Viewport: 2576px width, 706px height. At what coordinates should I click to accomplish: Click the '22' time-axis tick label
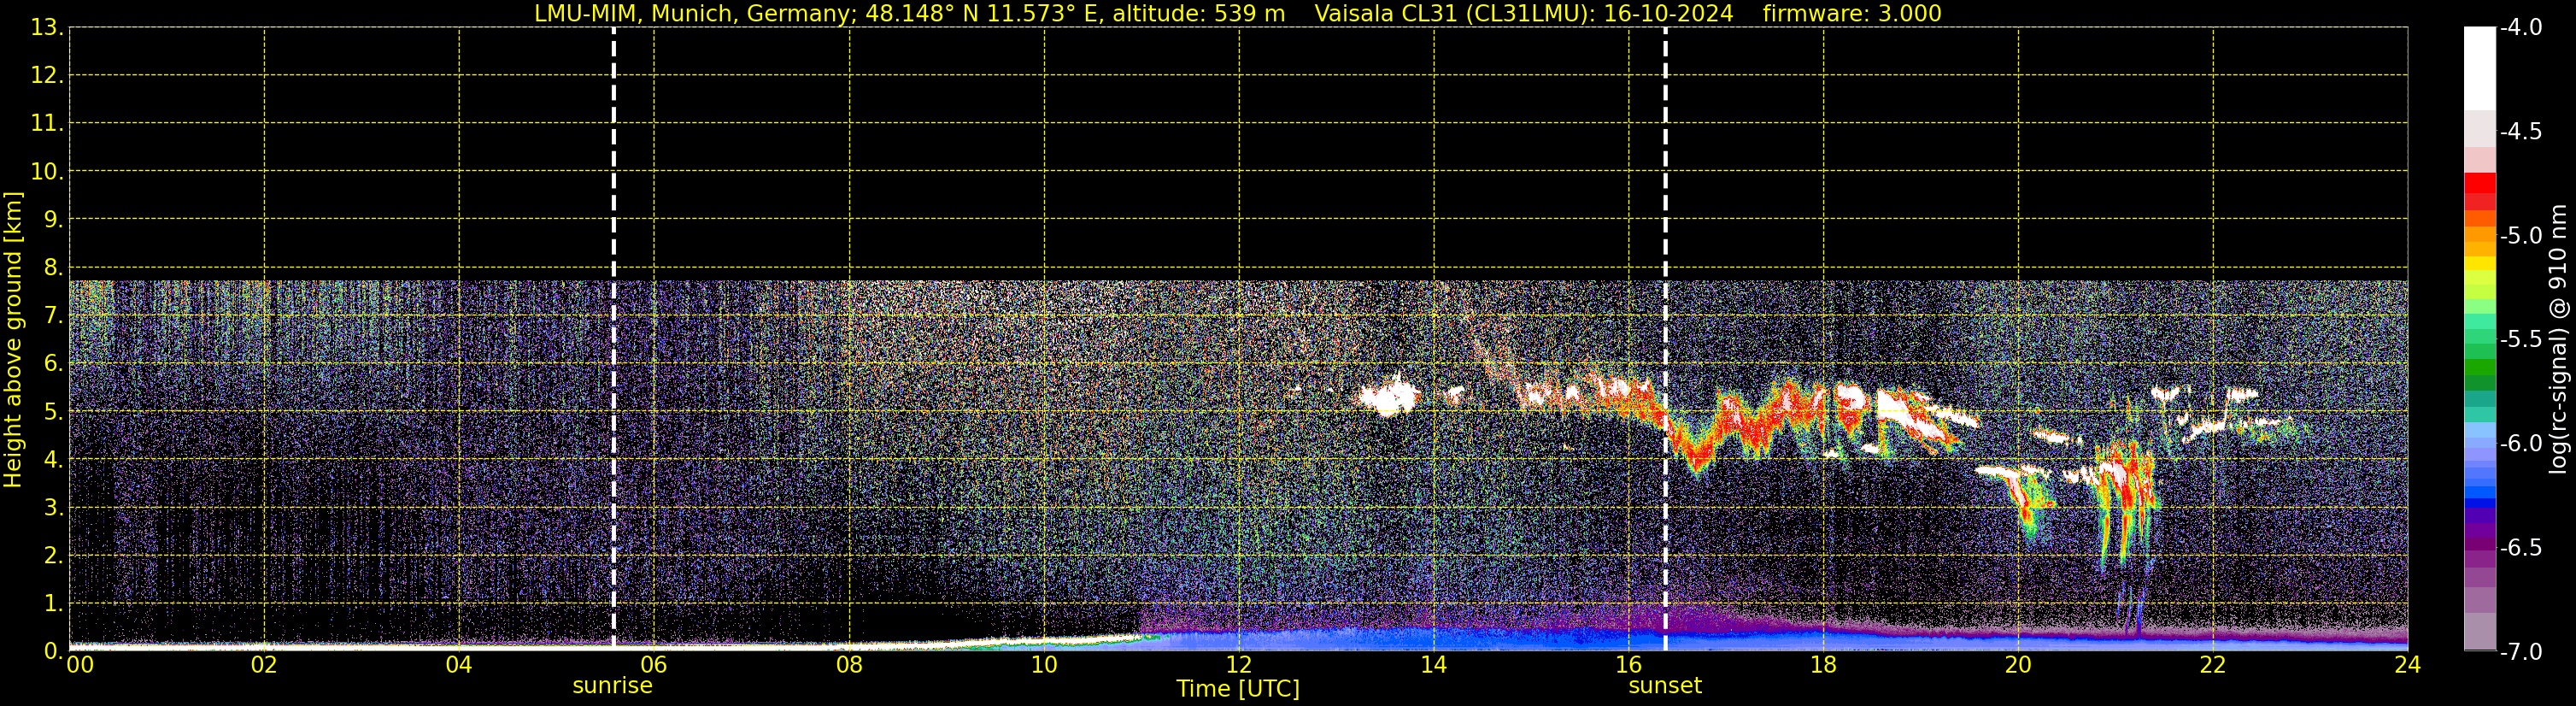coord(2213,665)
